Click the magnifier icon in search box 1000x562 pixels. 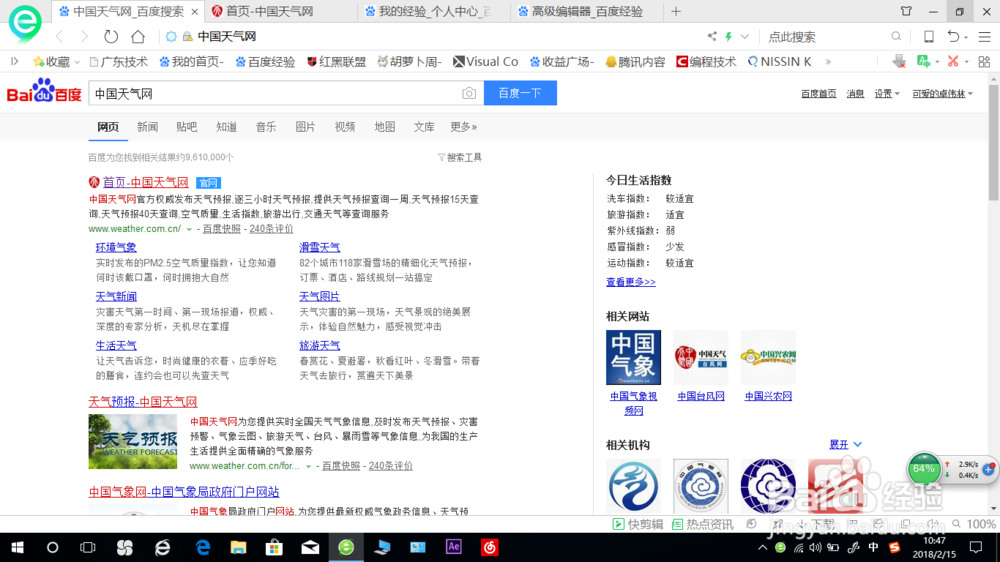[896, 36]
